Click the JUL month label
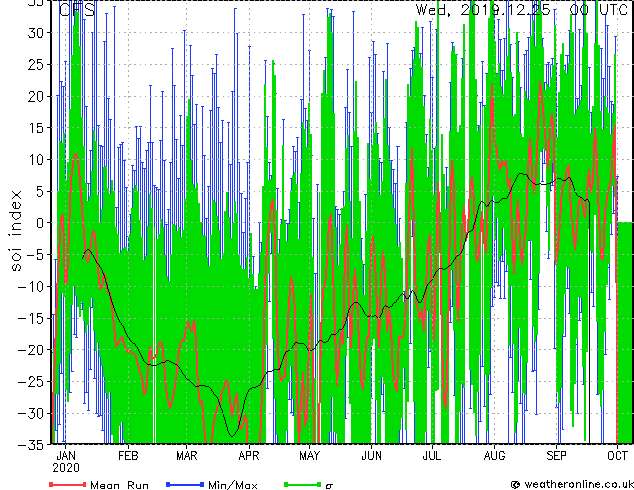The image size is (634, 490). click(432, 456)
